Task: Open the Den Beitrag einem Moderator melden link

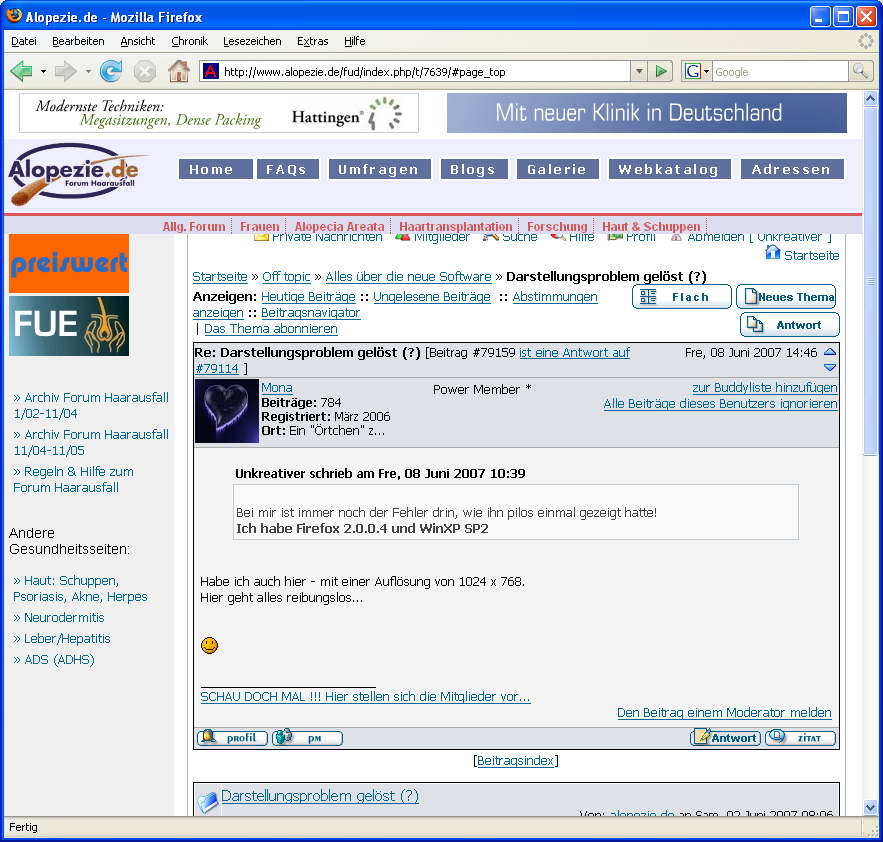Action: point(724,713)
